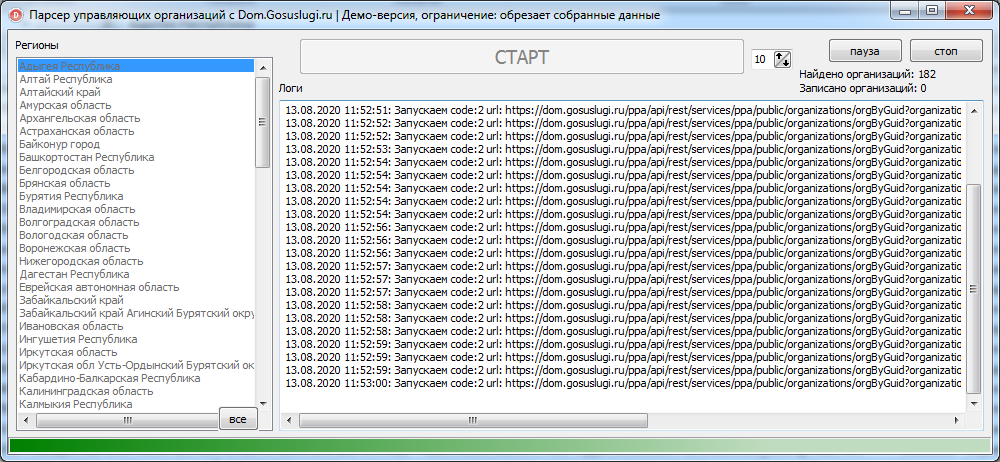Choose Байконур город from the list
The height and width of the screenshot is (462, 1000).
pos(59,144)
